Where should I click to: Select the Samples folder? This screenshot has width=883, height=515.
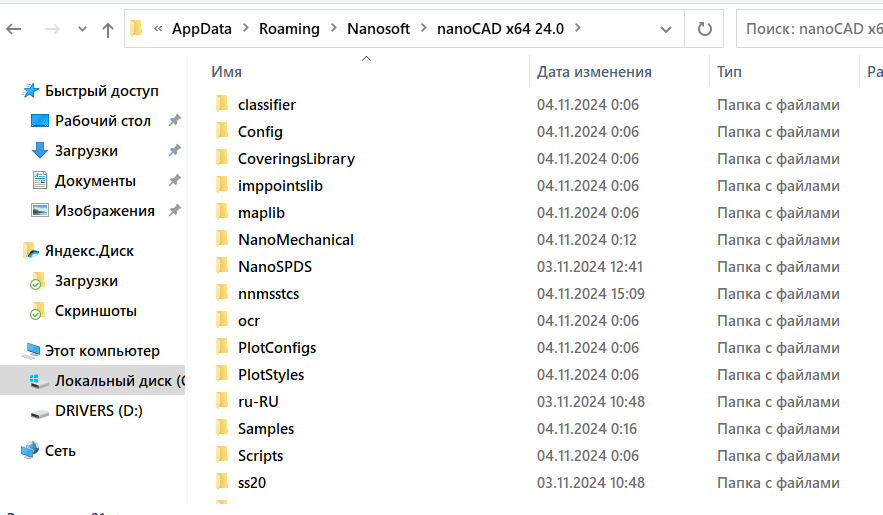tap(266, 429)
